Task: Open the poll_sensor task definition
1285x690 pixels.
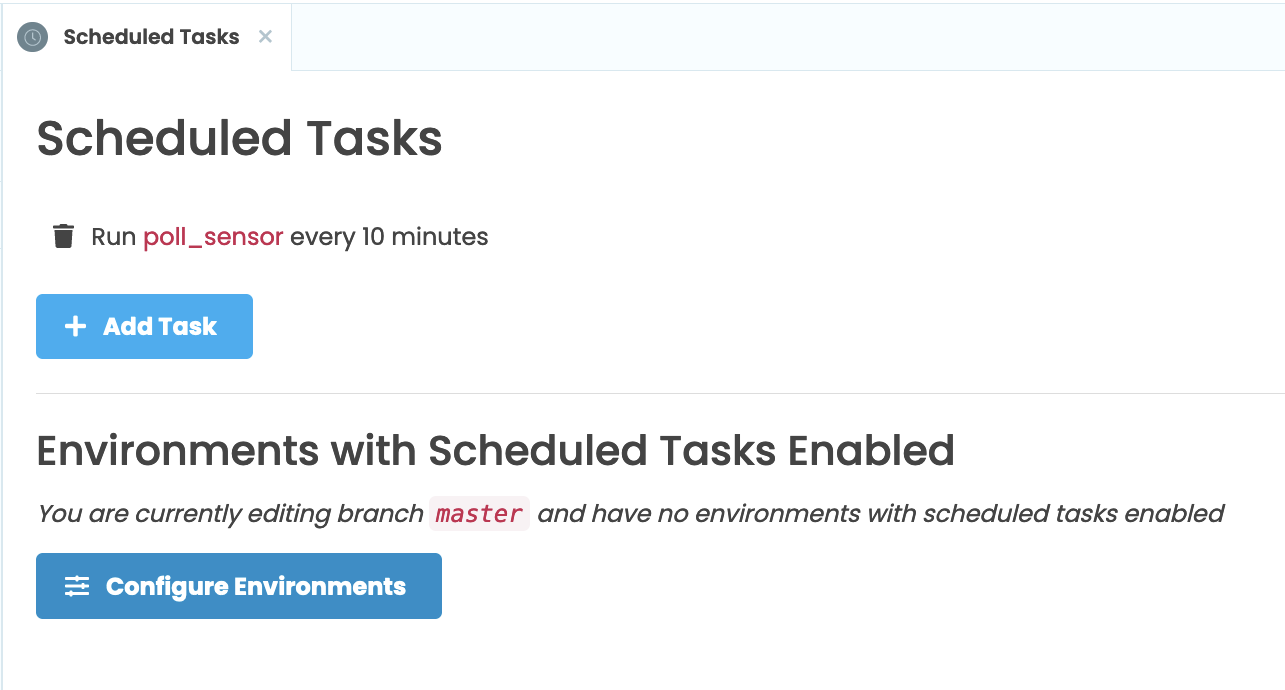Action: point(212,236)
